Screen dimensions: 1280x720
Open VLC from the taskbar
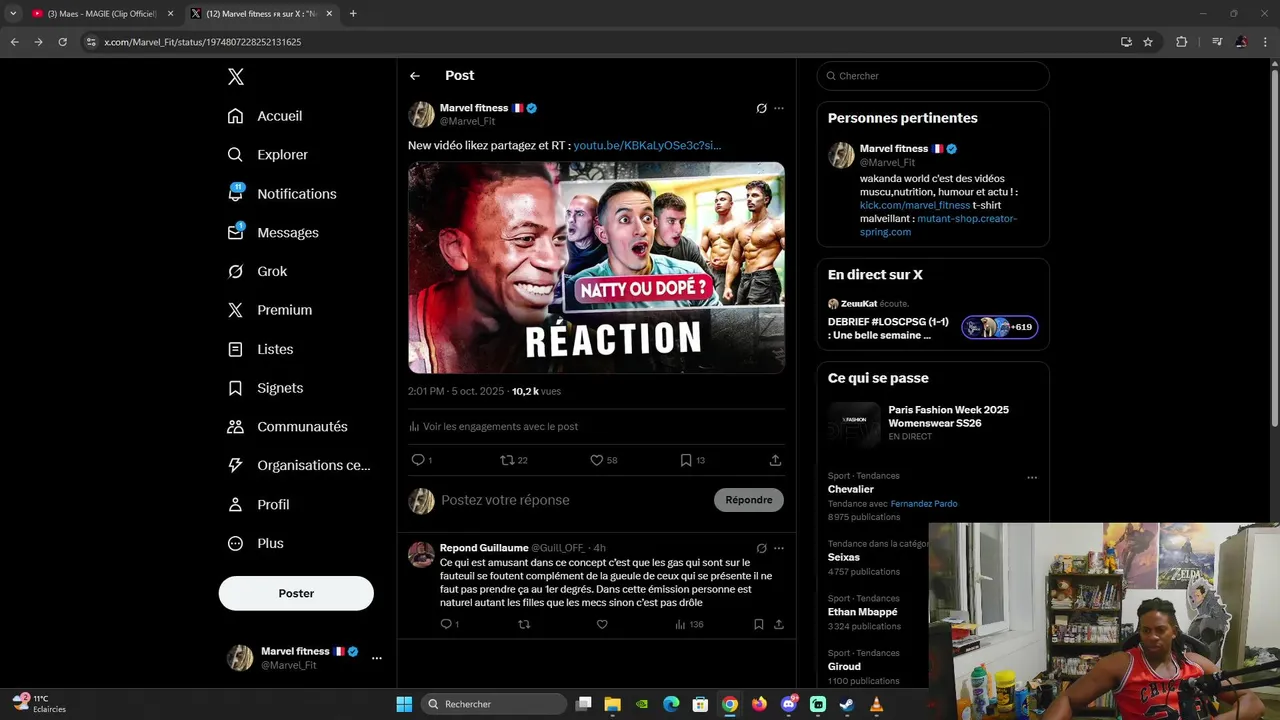(876, 704)
